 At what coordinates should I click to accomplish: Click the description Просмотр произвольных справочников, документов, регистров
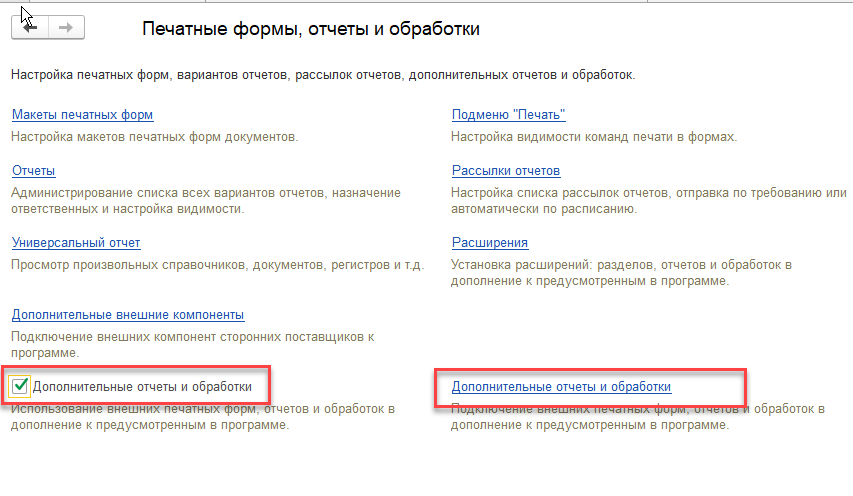(218, 265)
